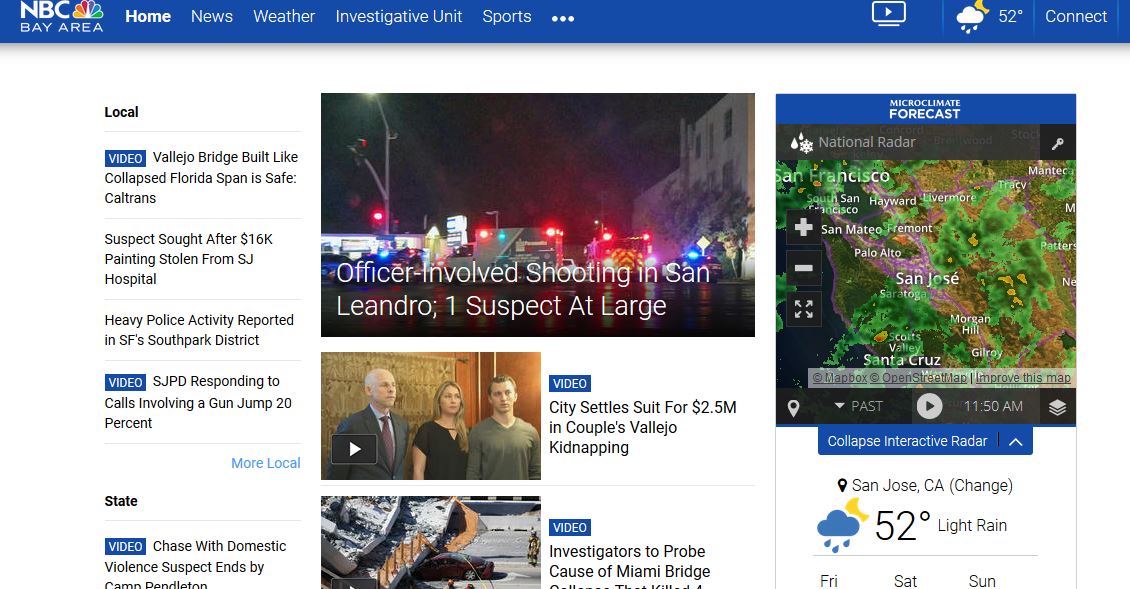The width and height of the screenshot is (1130, 589).
Task: Click the Local section heading
Action: click(x=121, y=112)
